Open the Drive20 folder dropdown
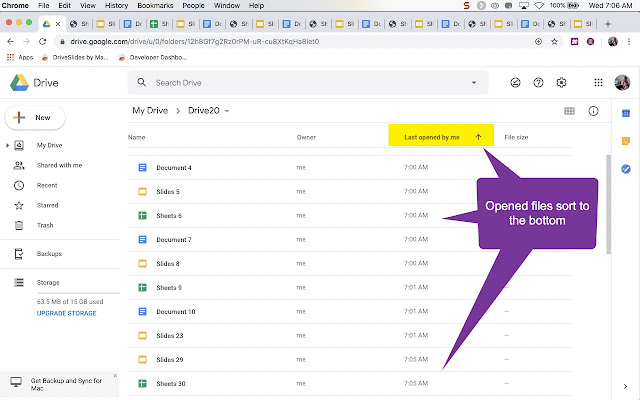Viewport: 640px width, 400px height. [228, 110]
